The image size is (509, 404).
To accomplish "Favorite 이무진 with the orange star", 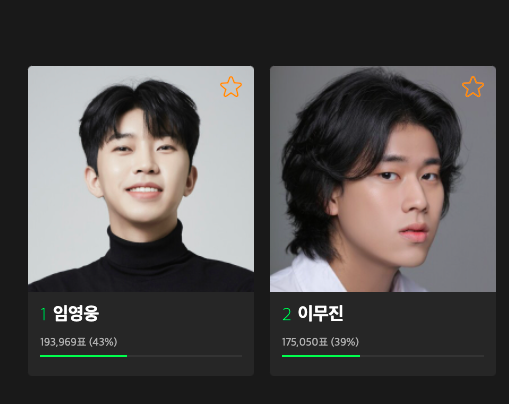I will click(x=473, y=87).
